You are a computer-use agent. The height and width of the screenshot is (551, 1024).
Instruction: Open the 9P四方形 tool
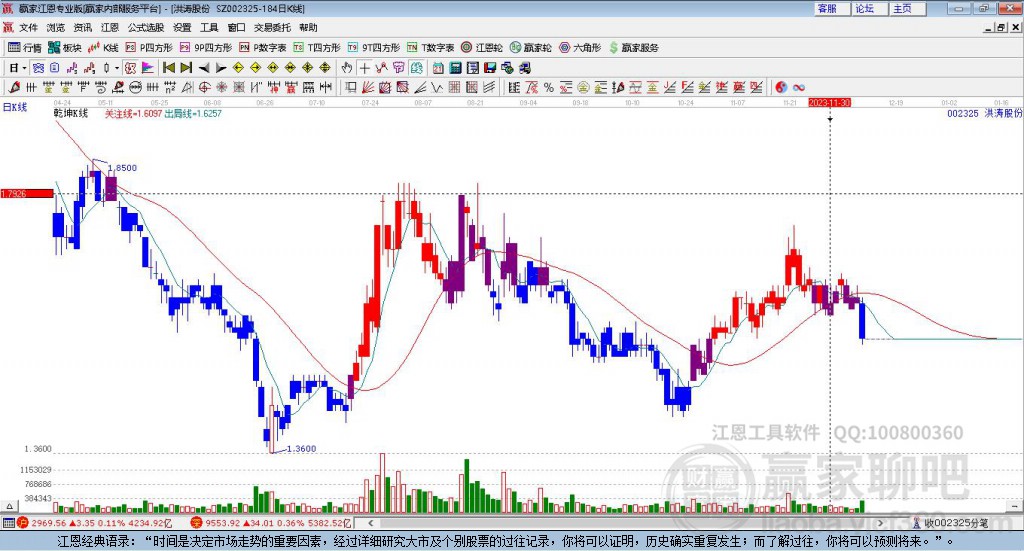point(206,48)
